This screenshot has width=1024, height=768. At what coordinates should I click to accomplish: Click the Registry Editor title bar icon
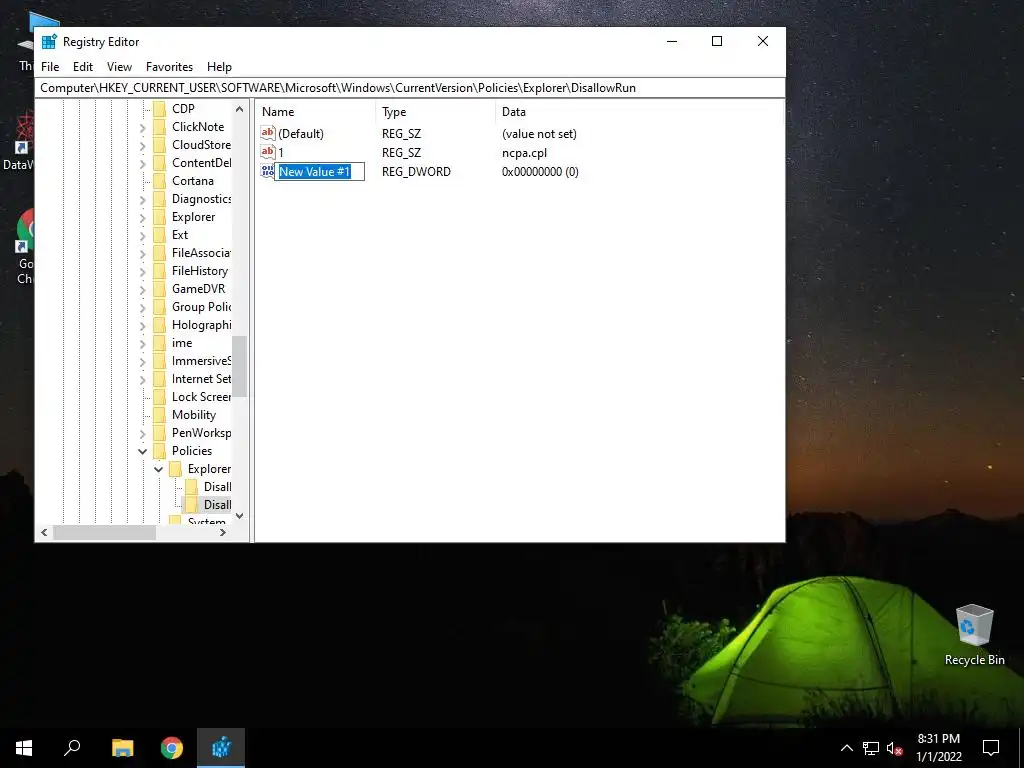pyautogui.click(x=49, y=42)
